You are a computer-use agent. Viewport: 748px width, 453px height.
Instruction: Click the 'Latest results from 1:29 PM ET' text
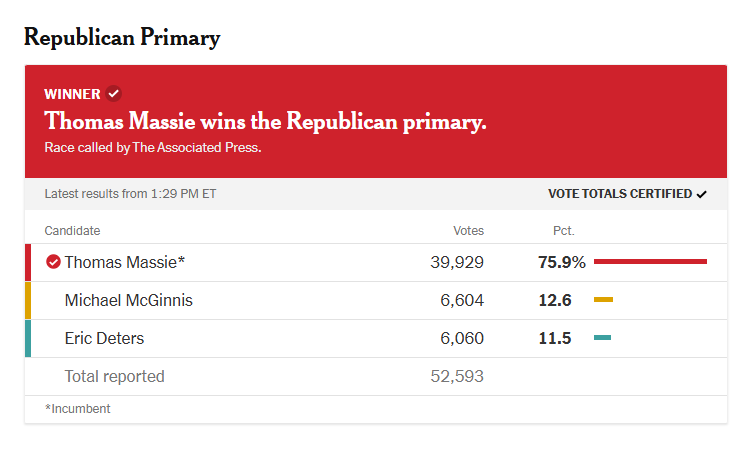pyautogui.click(x=130, y=194)
